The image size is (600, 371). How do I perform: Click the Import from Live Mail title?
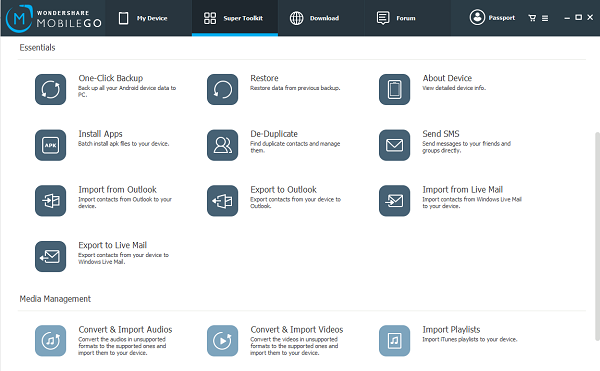click(x=463, y=190)
